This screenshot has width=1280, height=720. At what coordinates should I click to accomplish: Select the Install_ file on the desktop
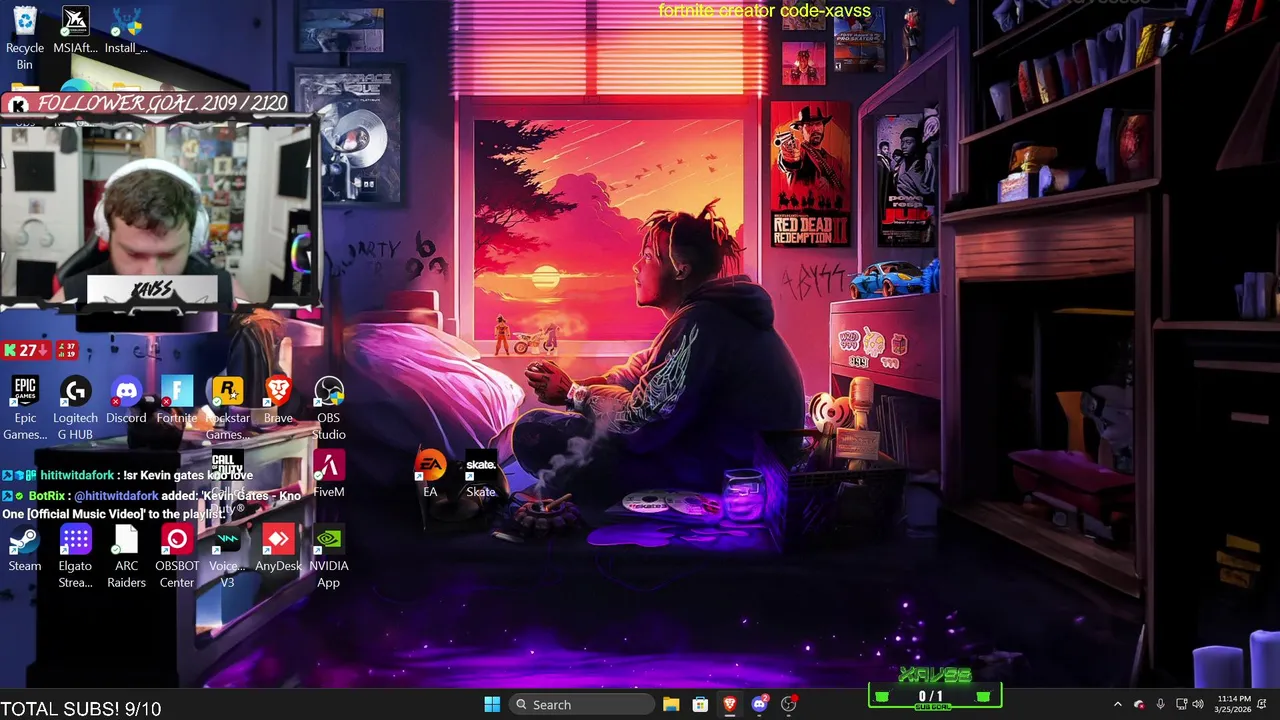pos(126,31)
